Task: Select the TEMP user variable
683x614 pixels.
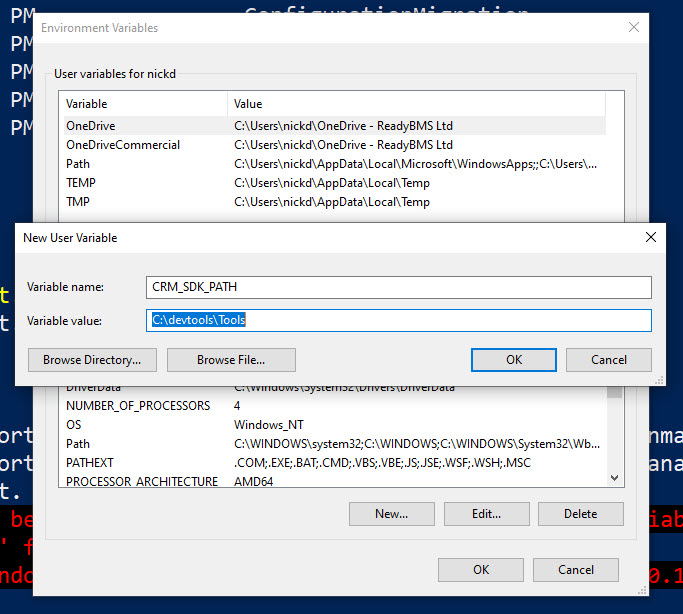Action: pyautogui.click(x=81, y=183)
